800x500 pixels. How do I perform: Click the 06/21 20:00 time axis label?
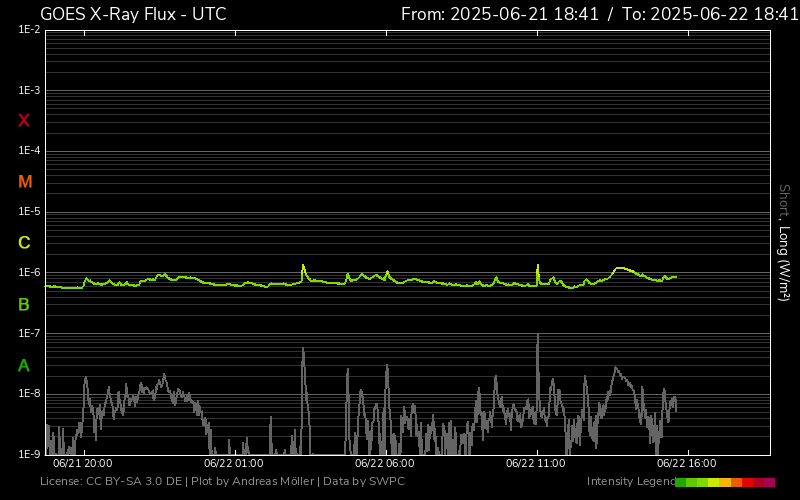82,463
